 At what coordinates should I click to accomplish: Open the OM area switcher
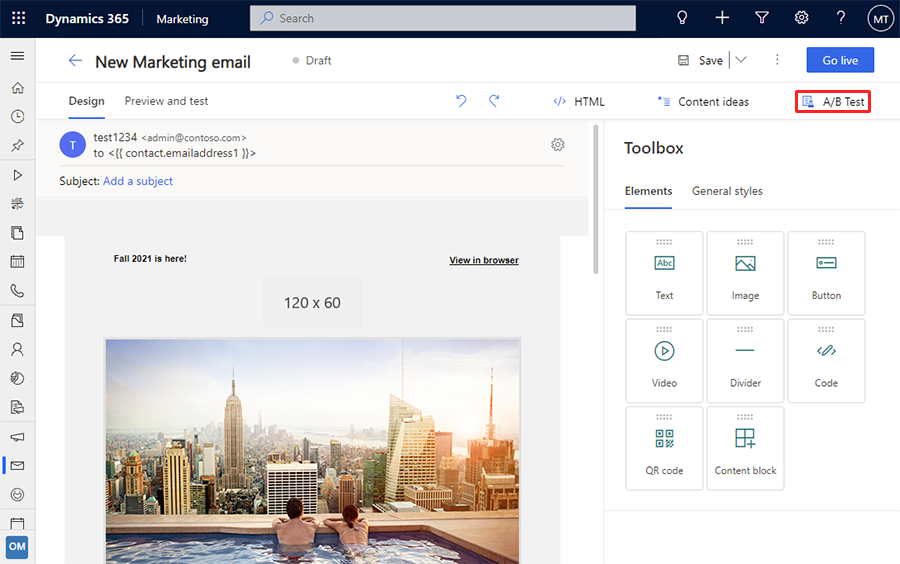click(x=17, y=546)
